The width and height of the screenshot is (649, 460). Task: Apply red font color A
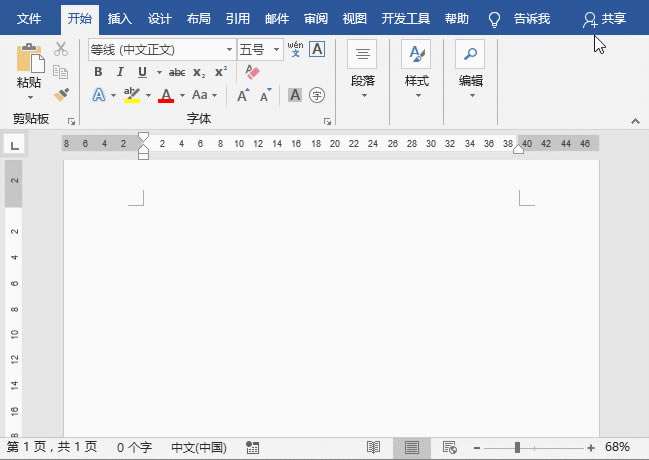click(x=166, y=95)
